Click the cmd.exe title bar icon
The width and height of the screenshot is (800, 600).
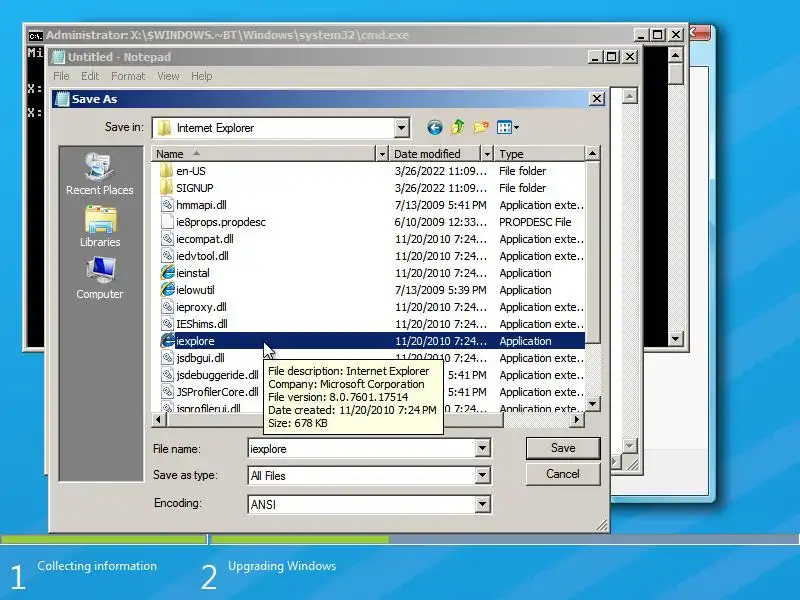(x=35, y=36)
